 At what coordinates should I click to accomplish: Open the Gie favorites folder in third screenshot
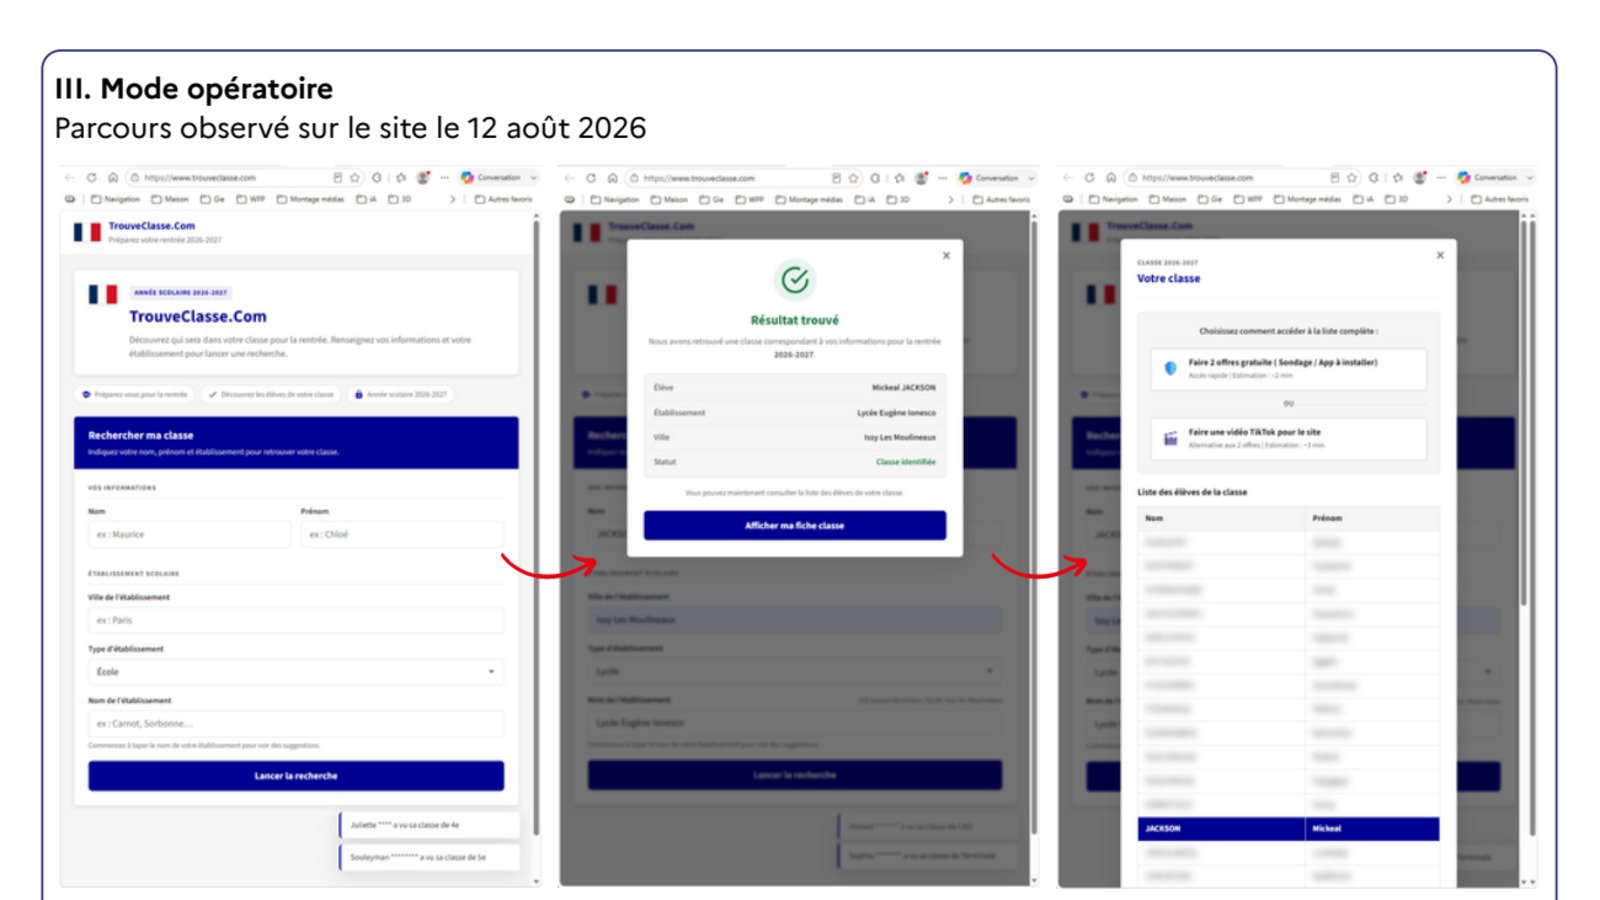(1210, 199)
